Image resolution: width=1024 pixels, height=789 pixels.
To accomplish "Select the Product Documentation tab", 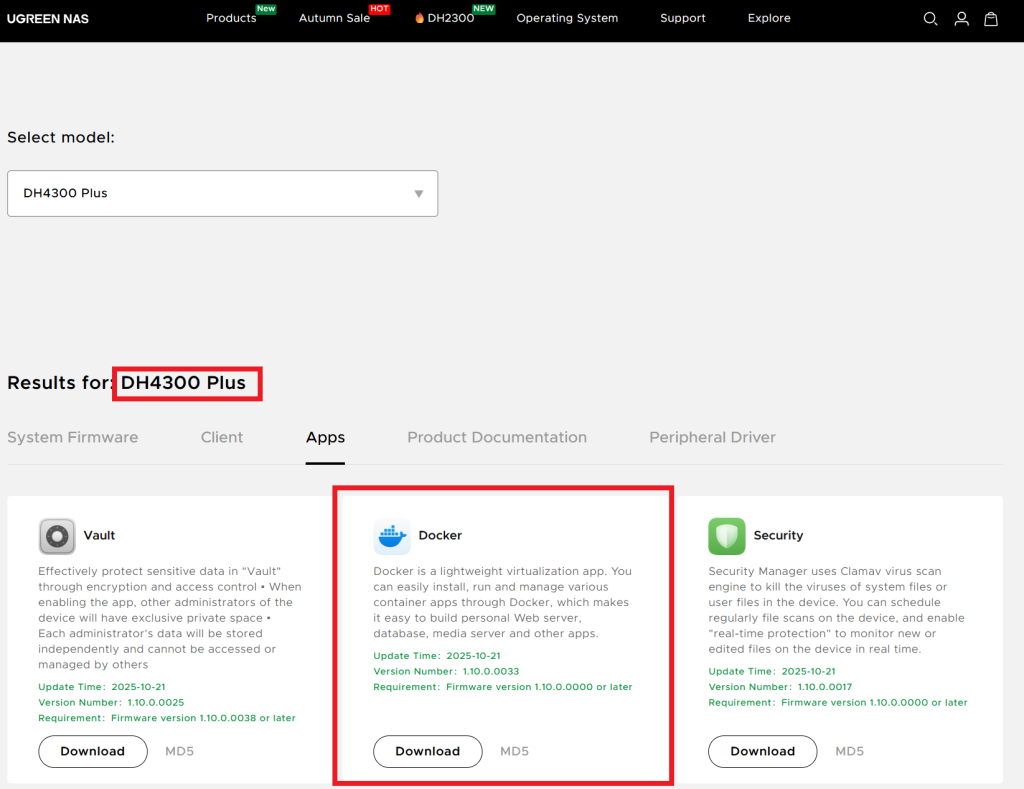I will click(497, 437).
